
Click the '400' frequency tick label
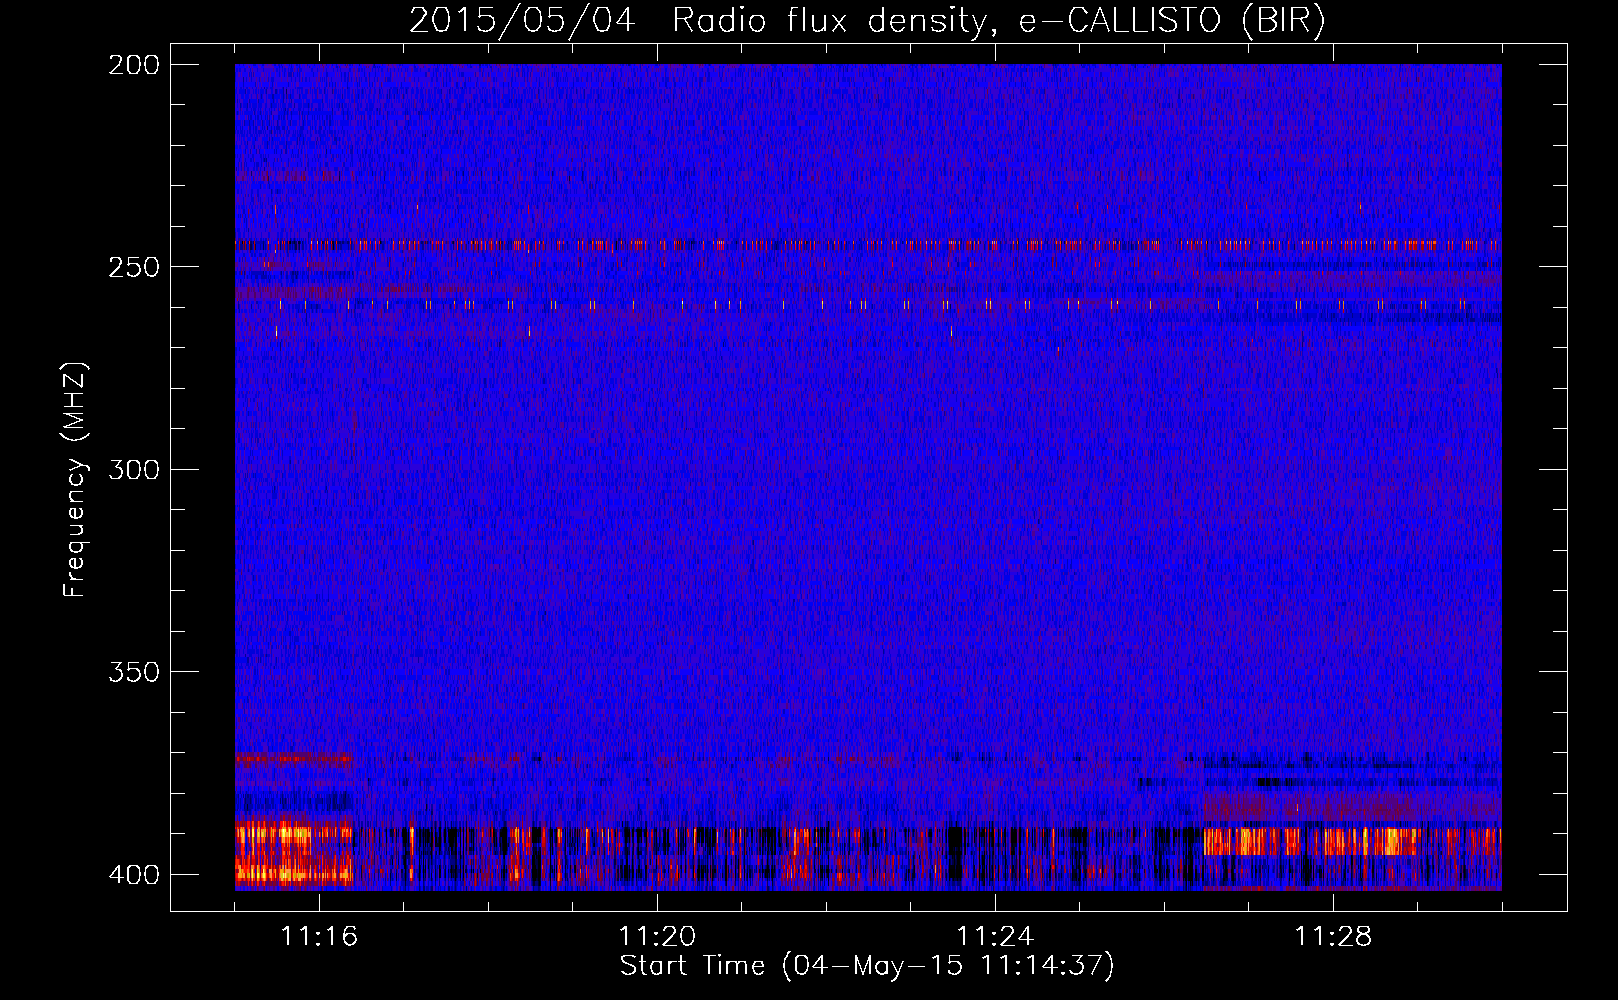(134, 875)
